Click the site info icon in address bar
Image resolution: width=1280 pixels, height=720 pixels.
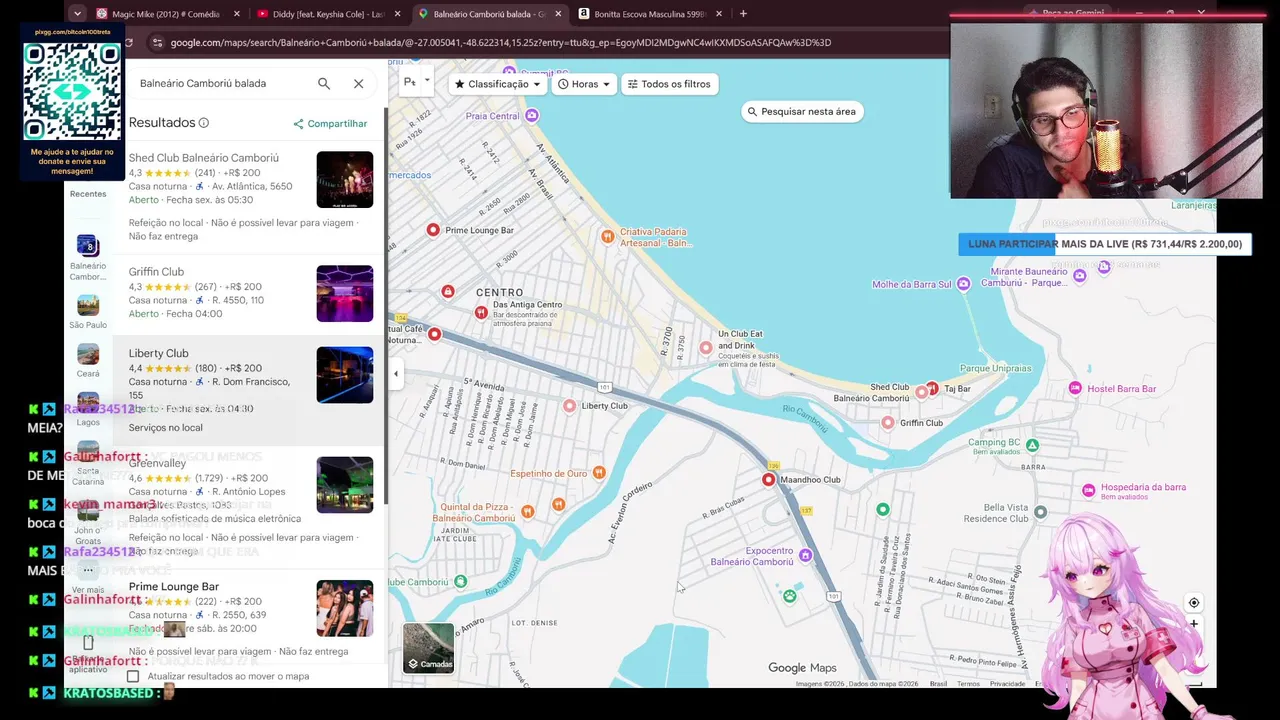tap(156, 43)
